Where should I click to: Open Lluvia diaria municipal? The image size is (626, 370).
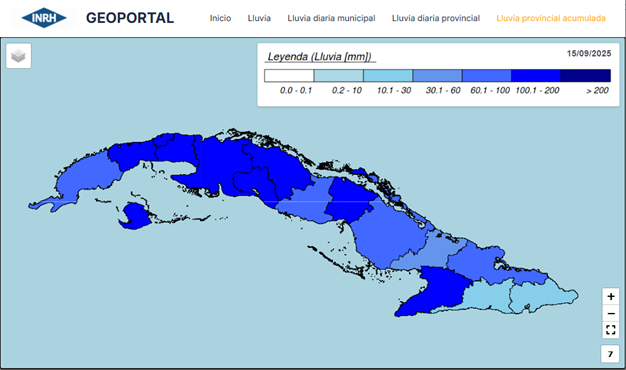(331, 18)
